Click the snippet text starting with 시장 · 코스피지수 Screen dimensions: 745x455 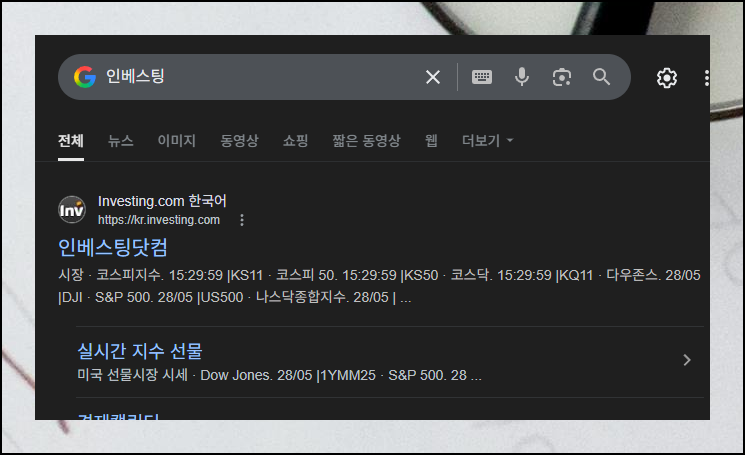[x=379, y=286]
